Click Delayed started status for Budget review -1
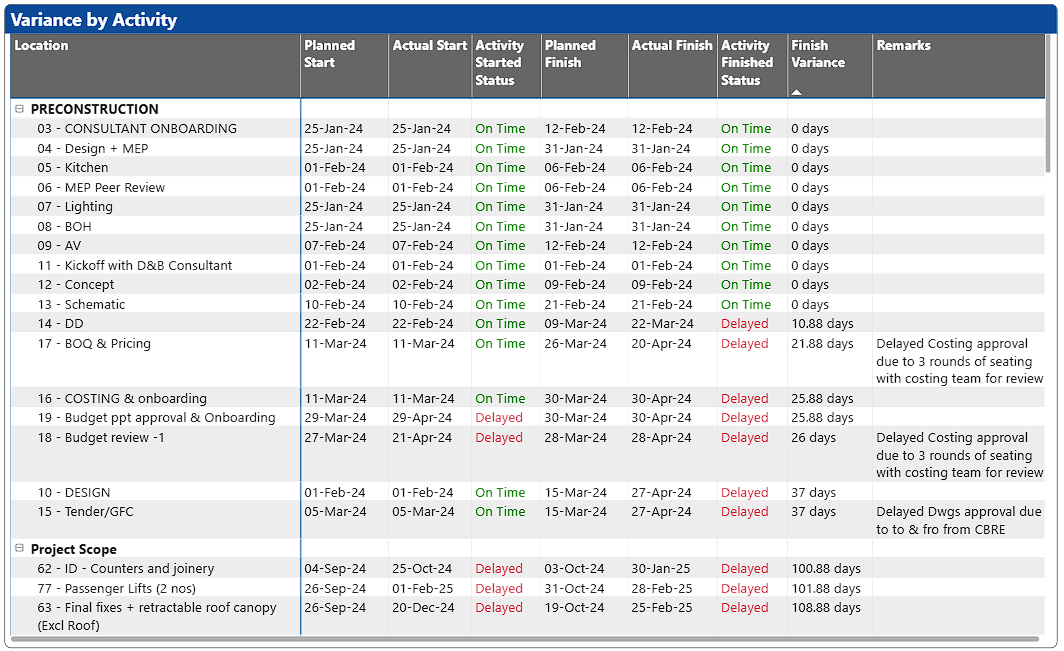1064x651 pixels. 499,438
